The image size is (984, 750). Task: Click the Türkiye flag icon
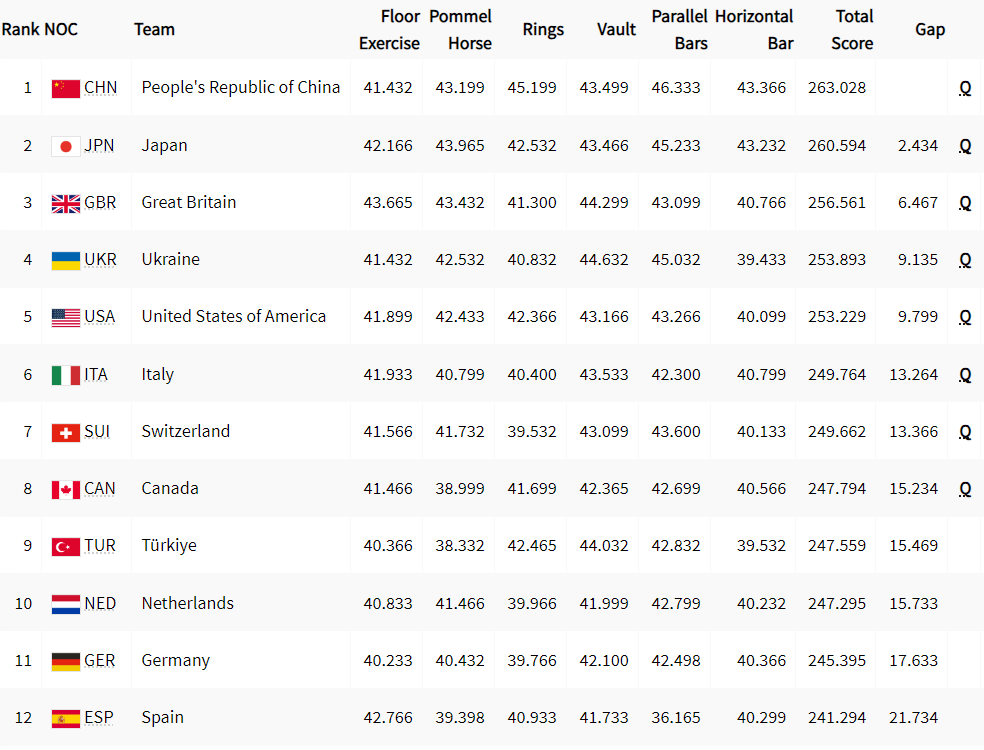click(66, 547)
